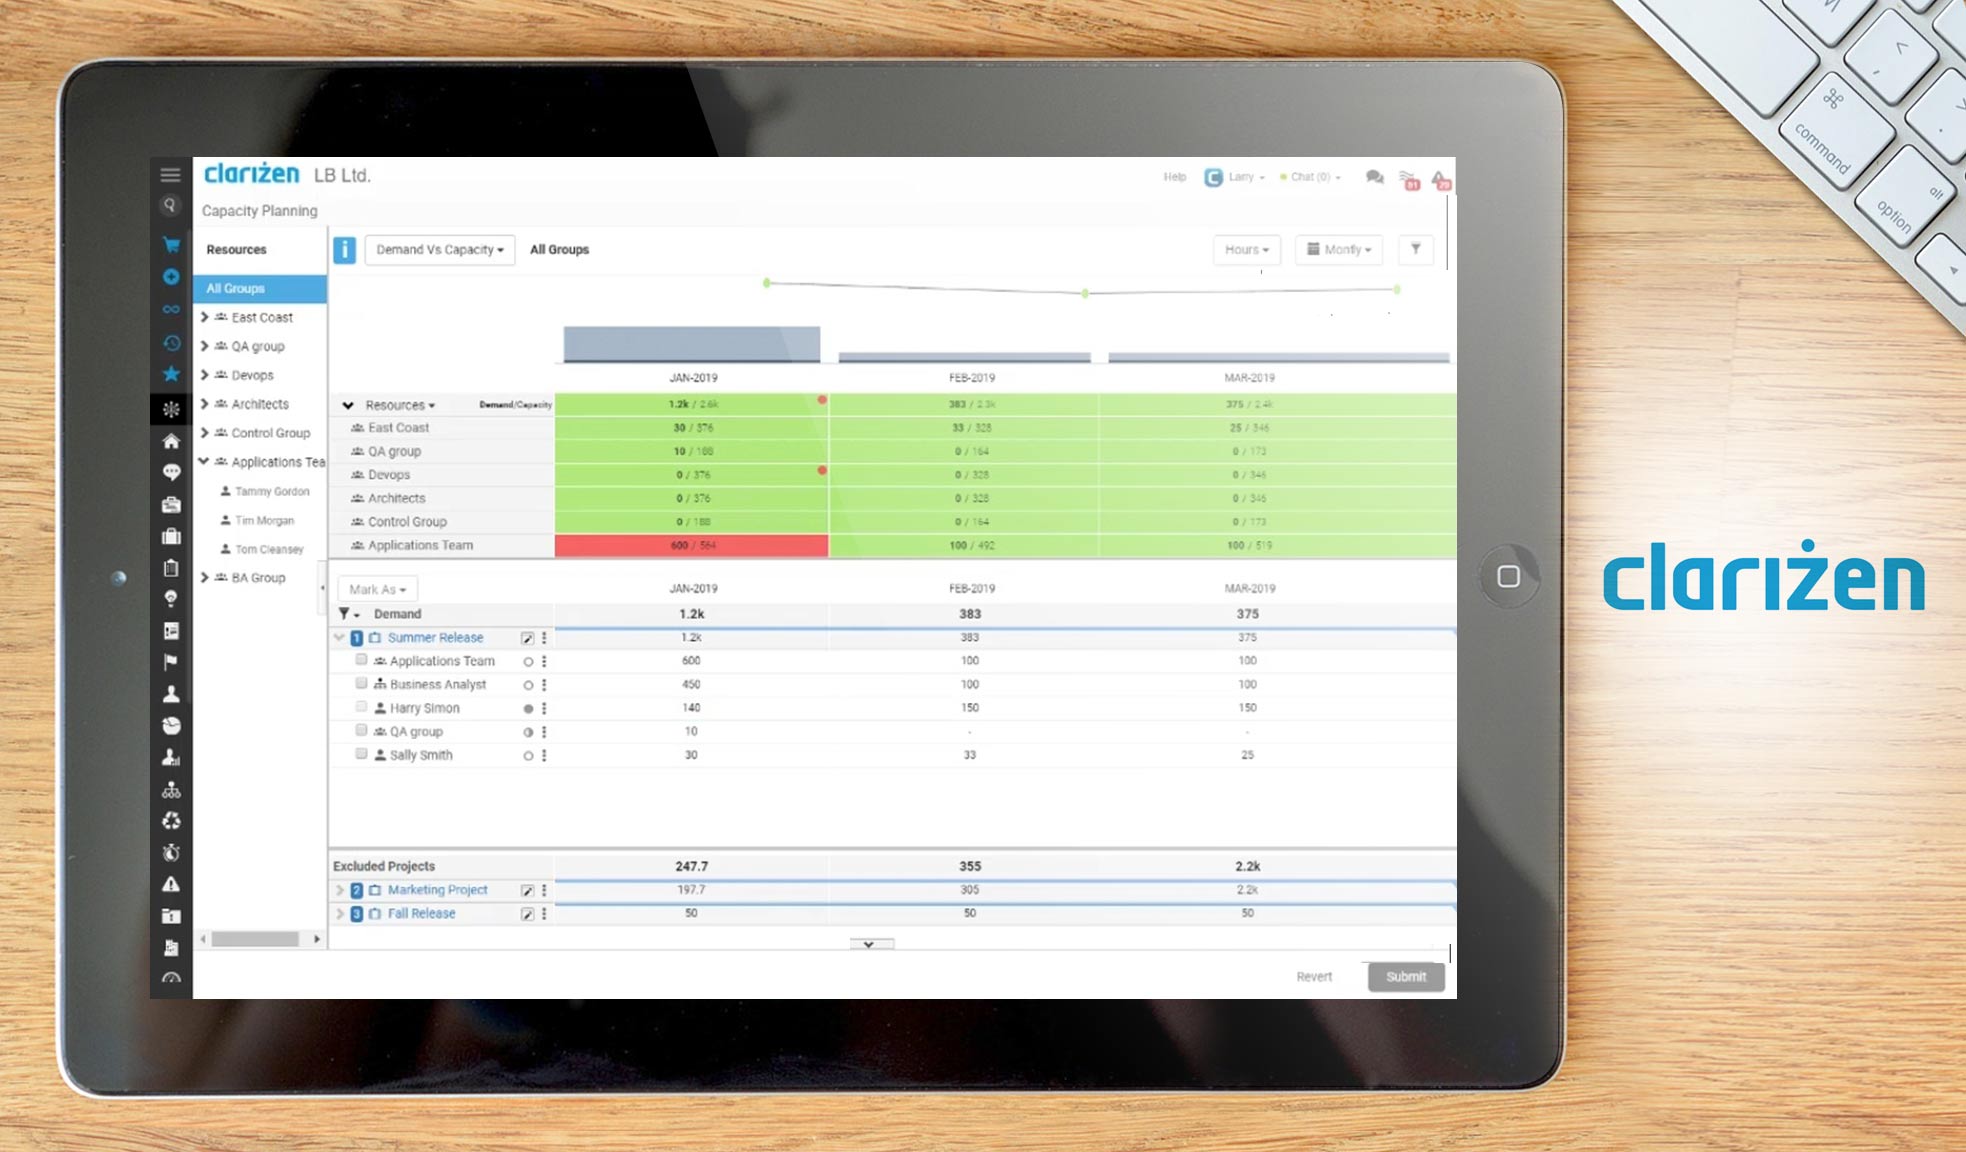Viewport: 1966px width, 1152px height.
Task: Click the search magnifier icon in the sidebar
Action: (x=171, y=206)
